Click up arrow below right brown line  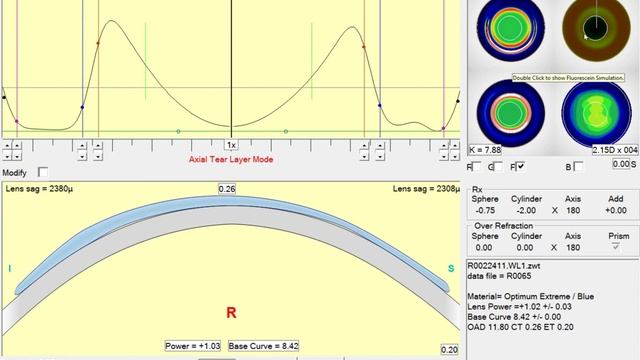364,146
